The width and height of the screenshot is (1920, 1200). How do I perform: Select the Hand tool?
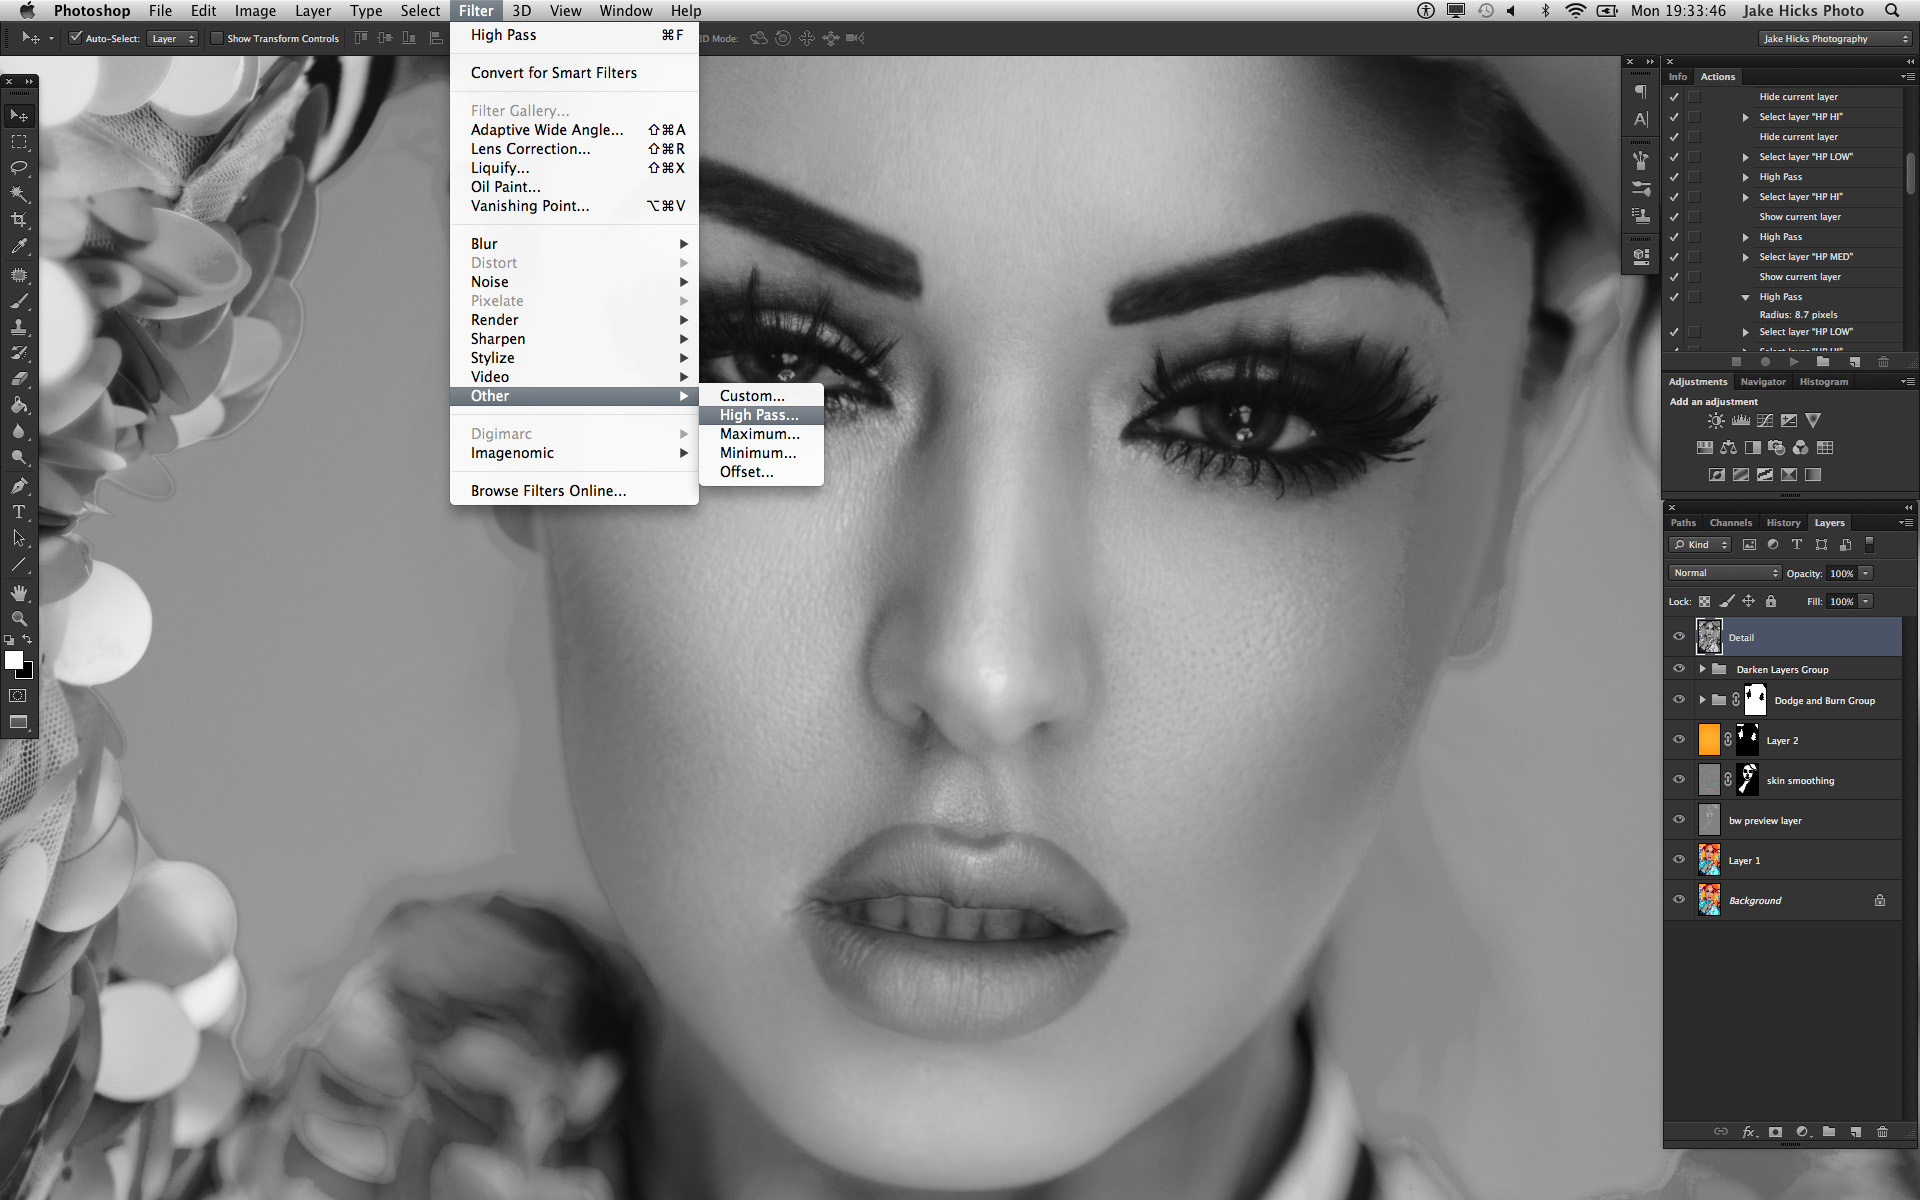(x=19, y=593)
